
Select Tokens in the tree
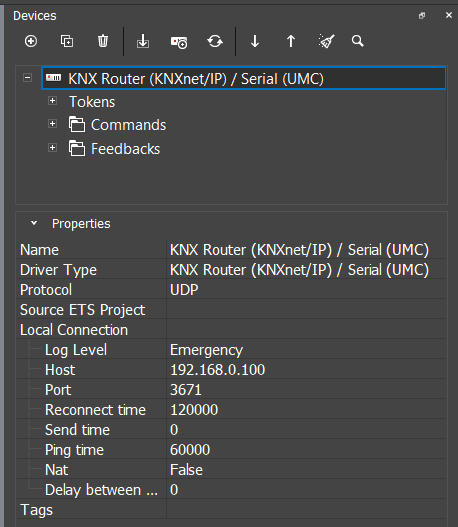click(92, 102)
